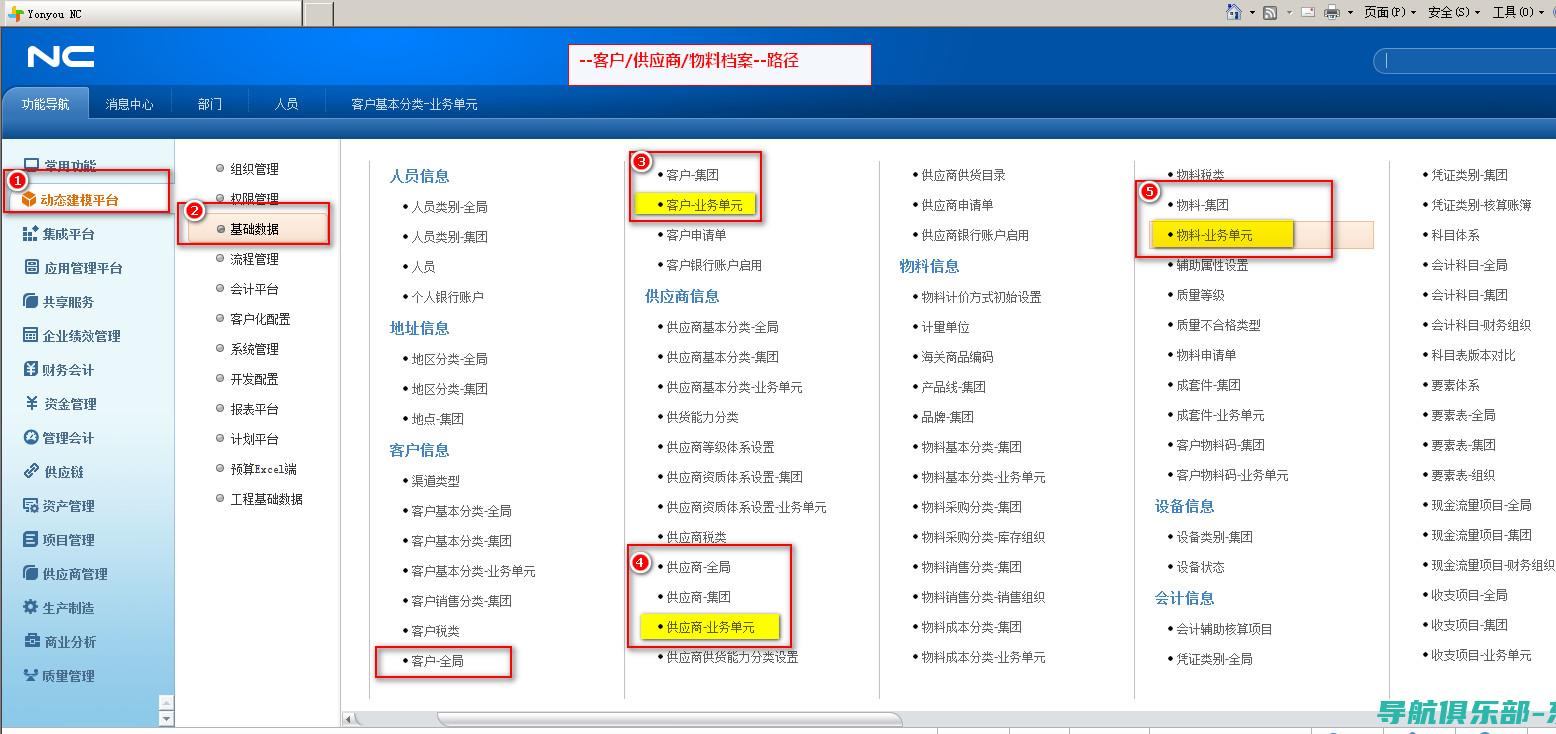Click the 资金管理 yen symbol icon
This screenshot has width=1556, height=734.
[x=31, y=403]
